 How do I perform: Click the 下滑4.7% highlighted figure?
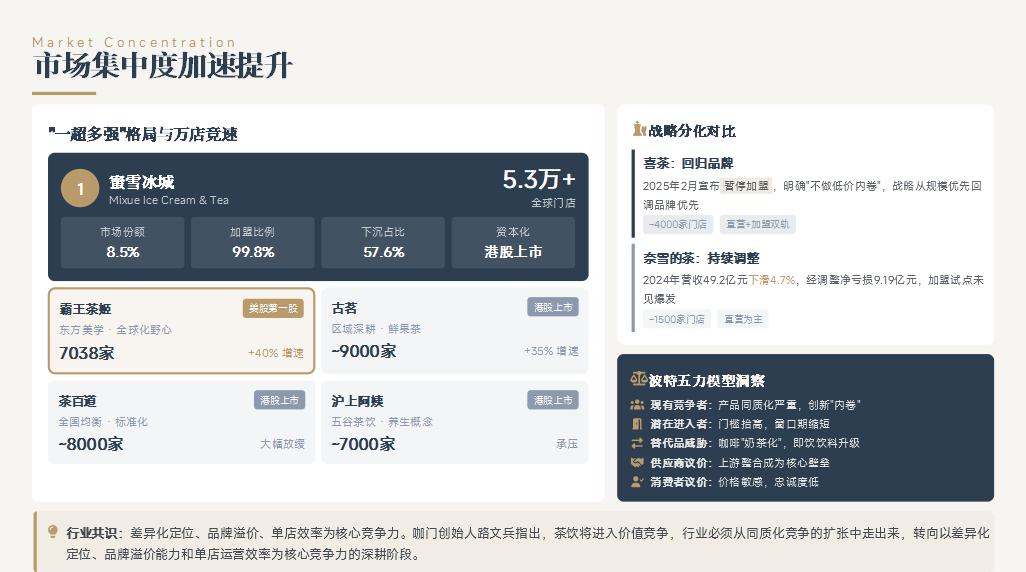coord(772,280)
